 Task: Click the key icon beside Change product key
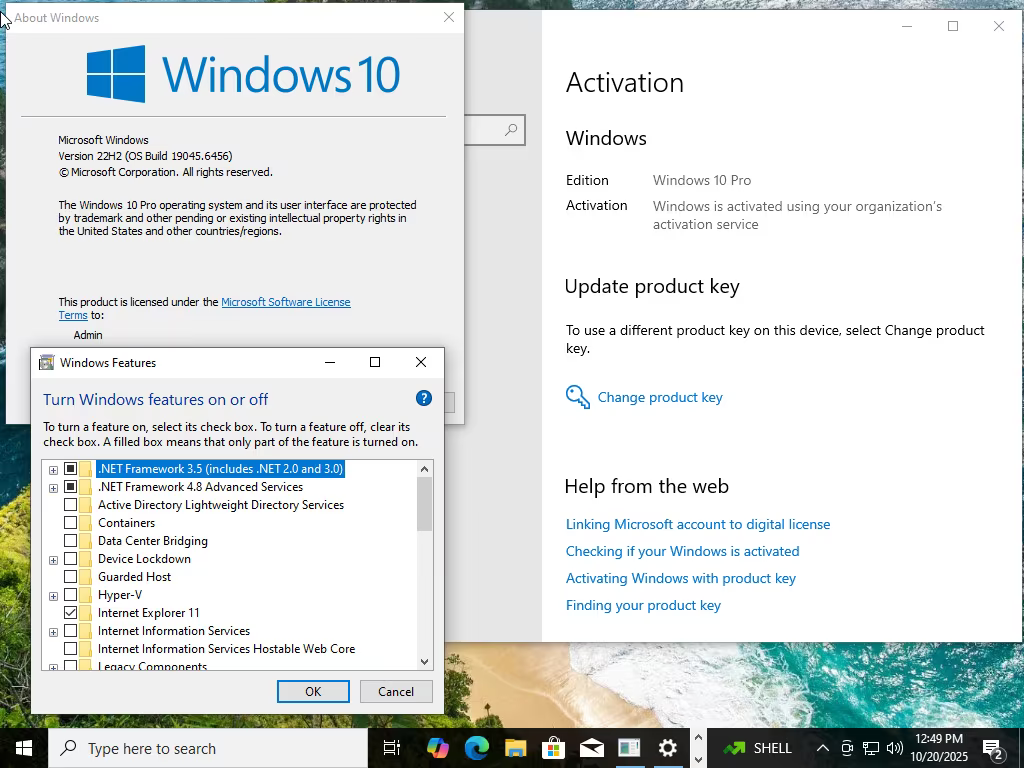[x=577, y=397]
